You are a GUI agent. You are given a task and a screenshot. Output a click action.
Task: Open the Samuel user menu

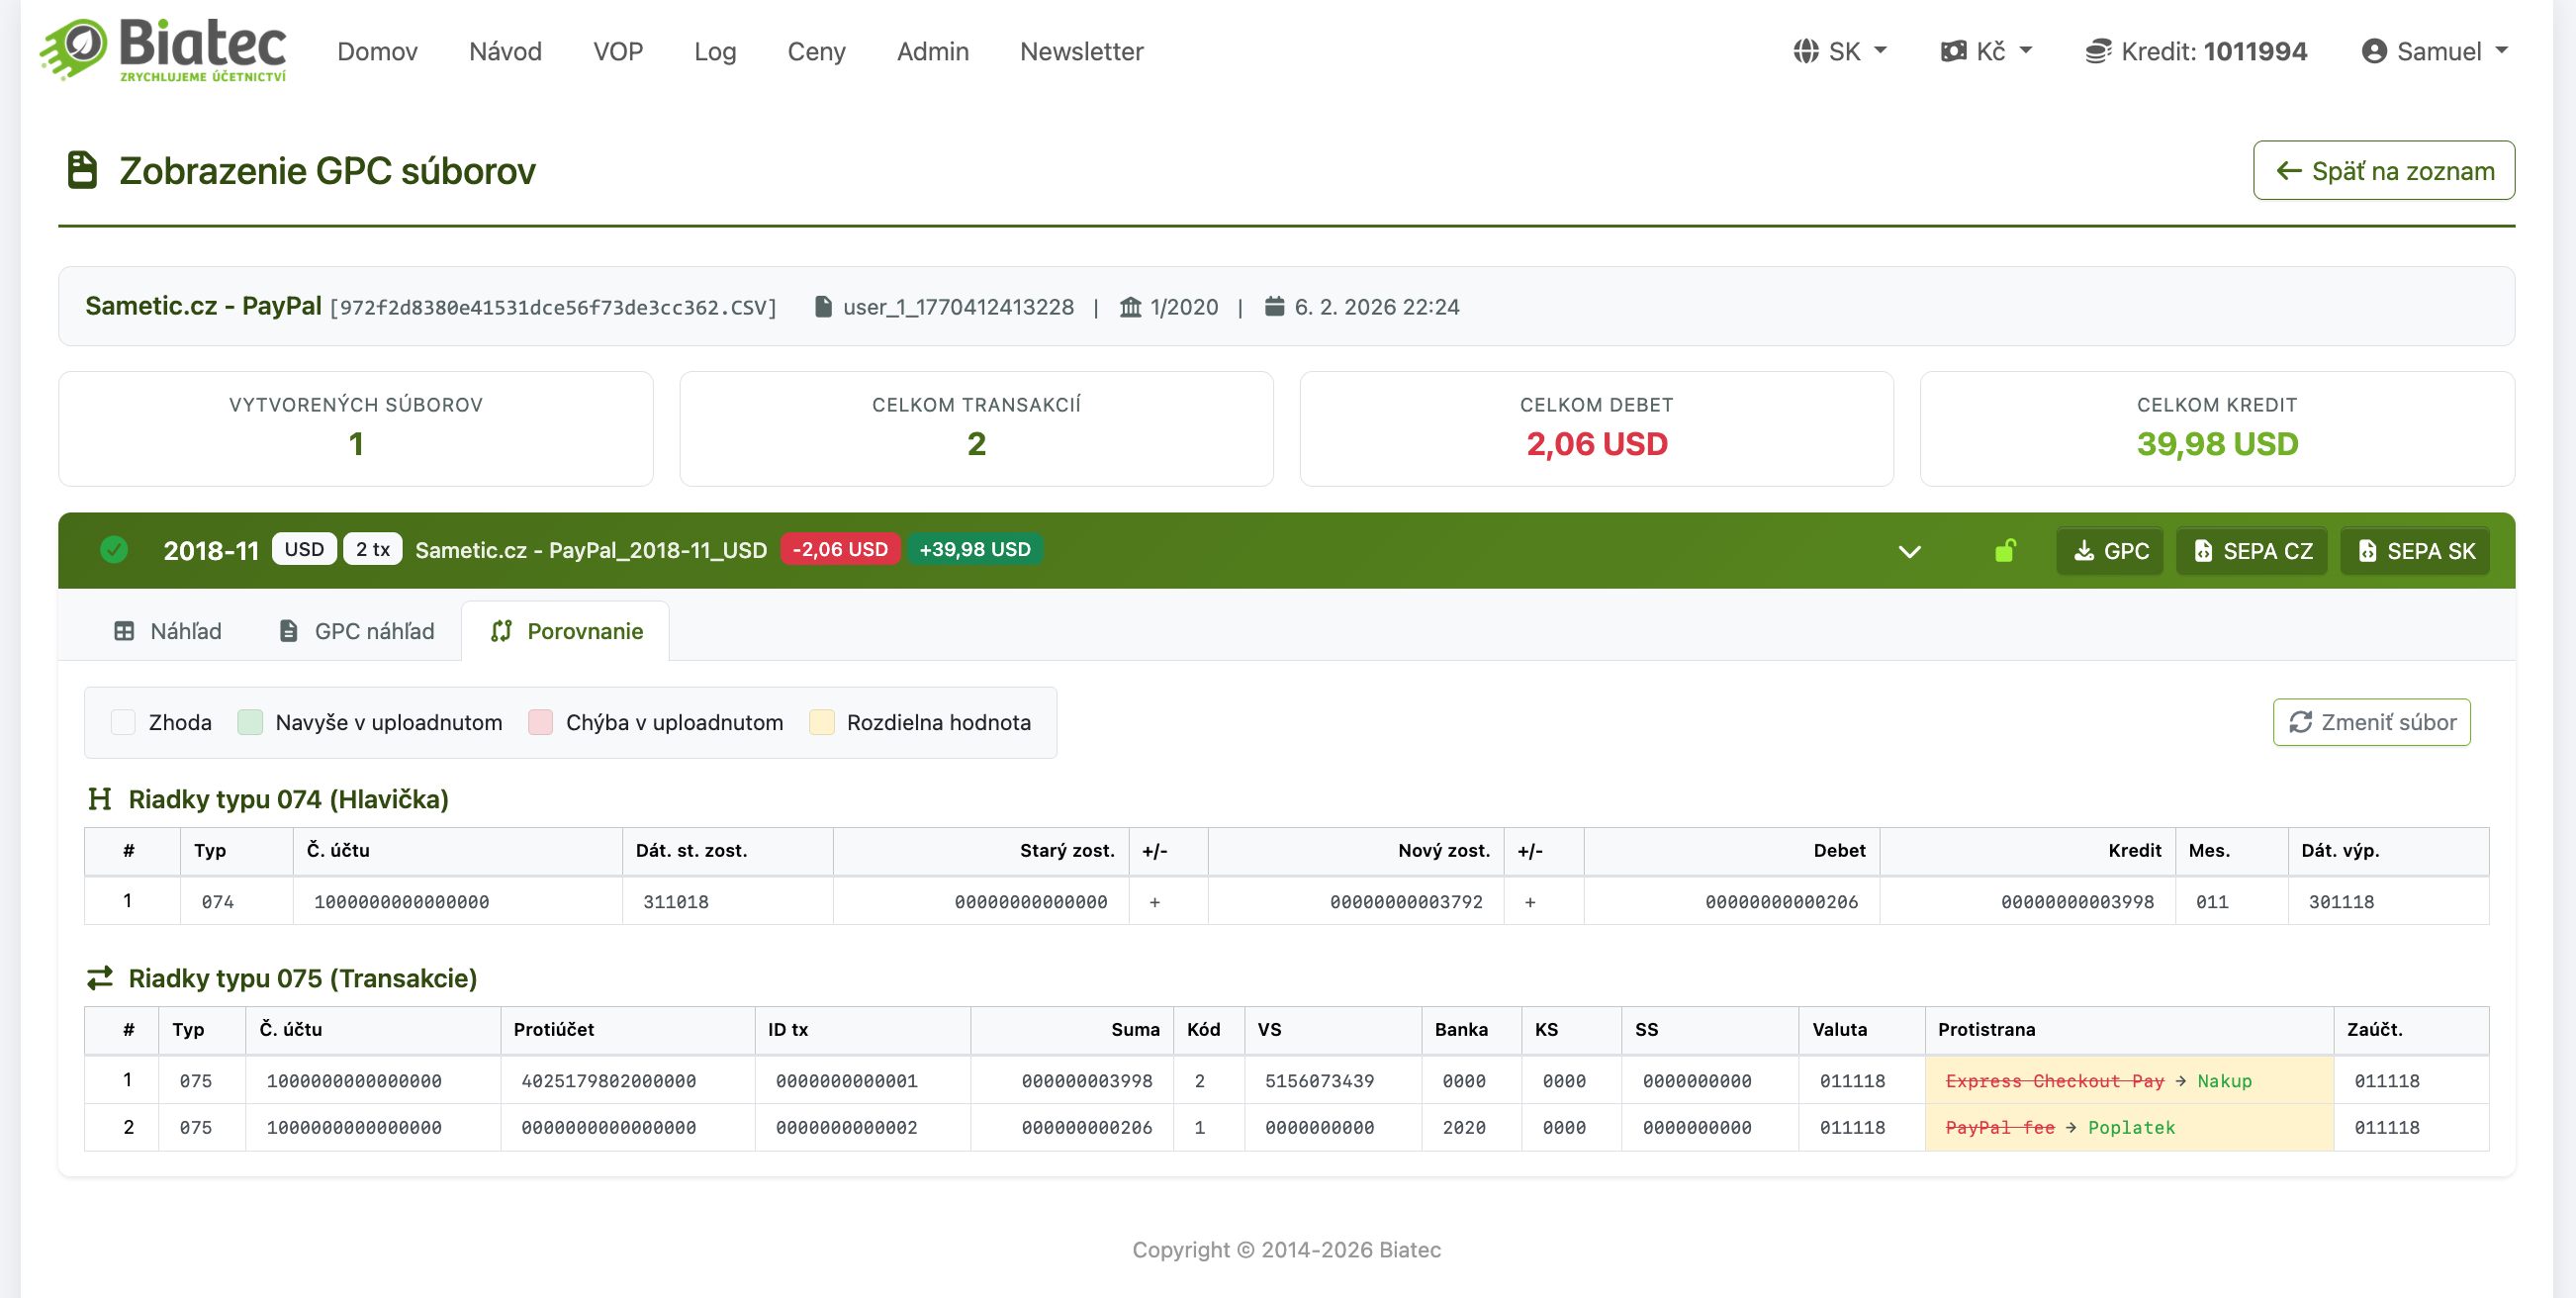(2434, 51)
